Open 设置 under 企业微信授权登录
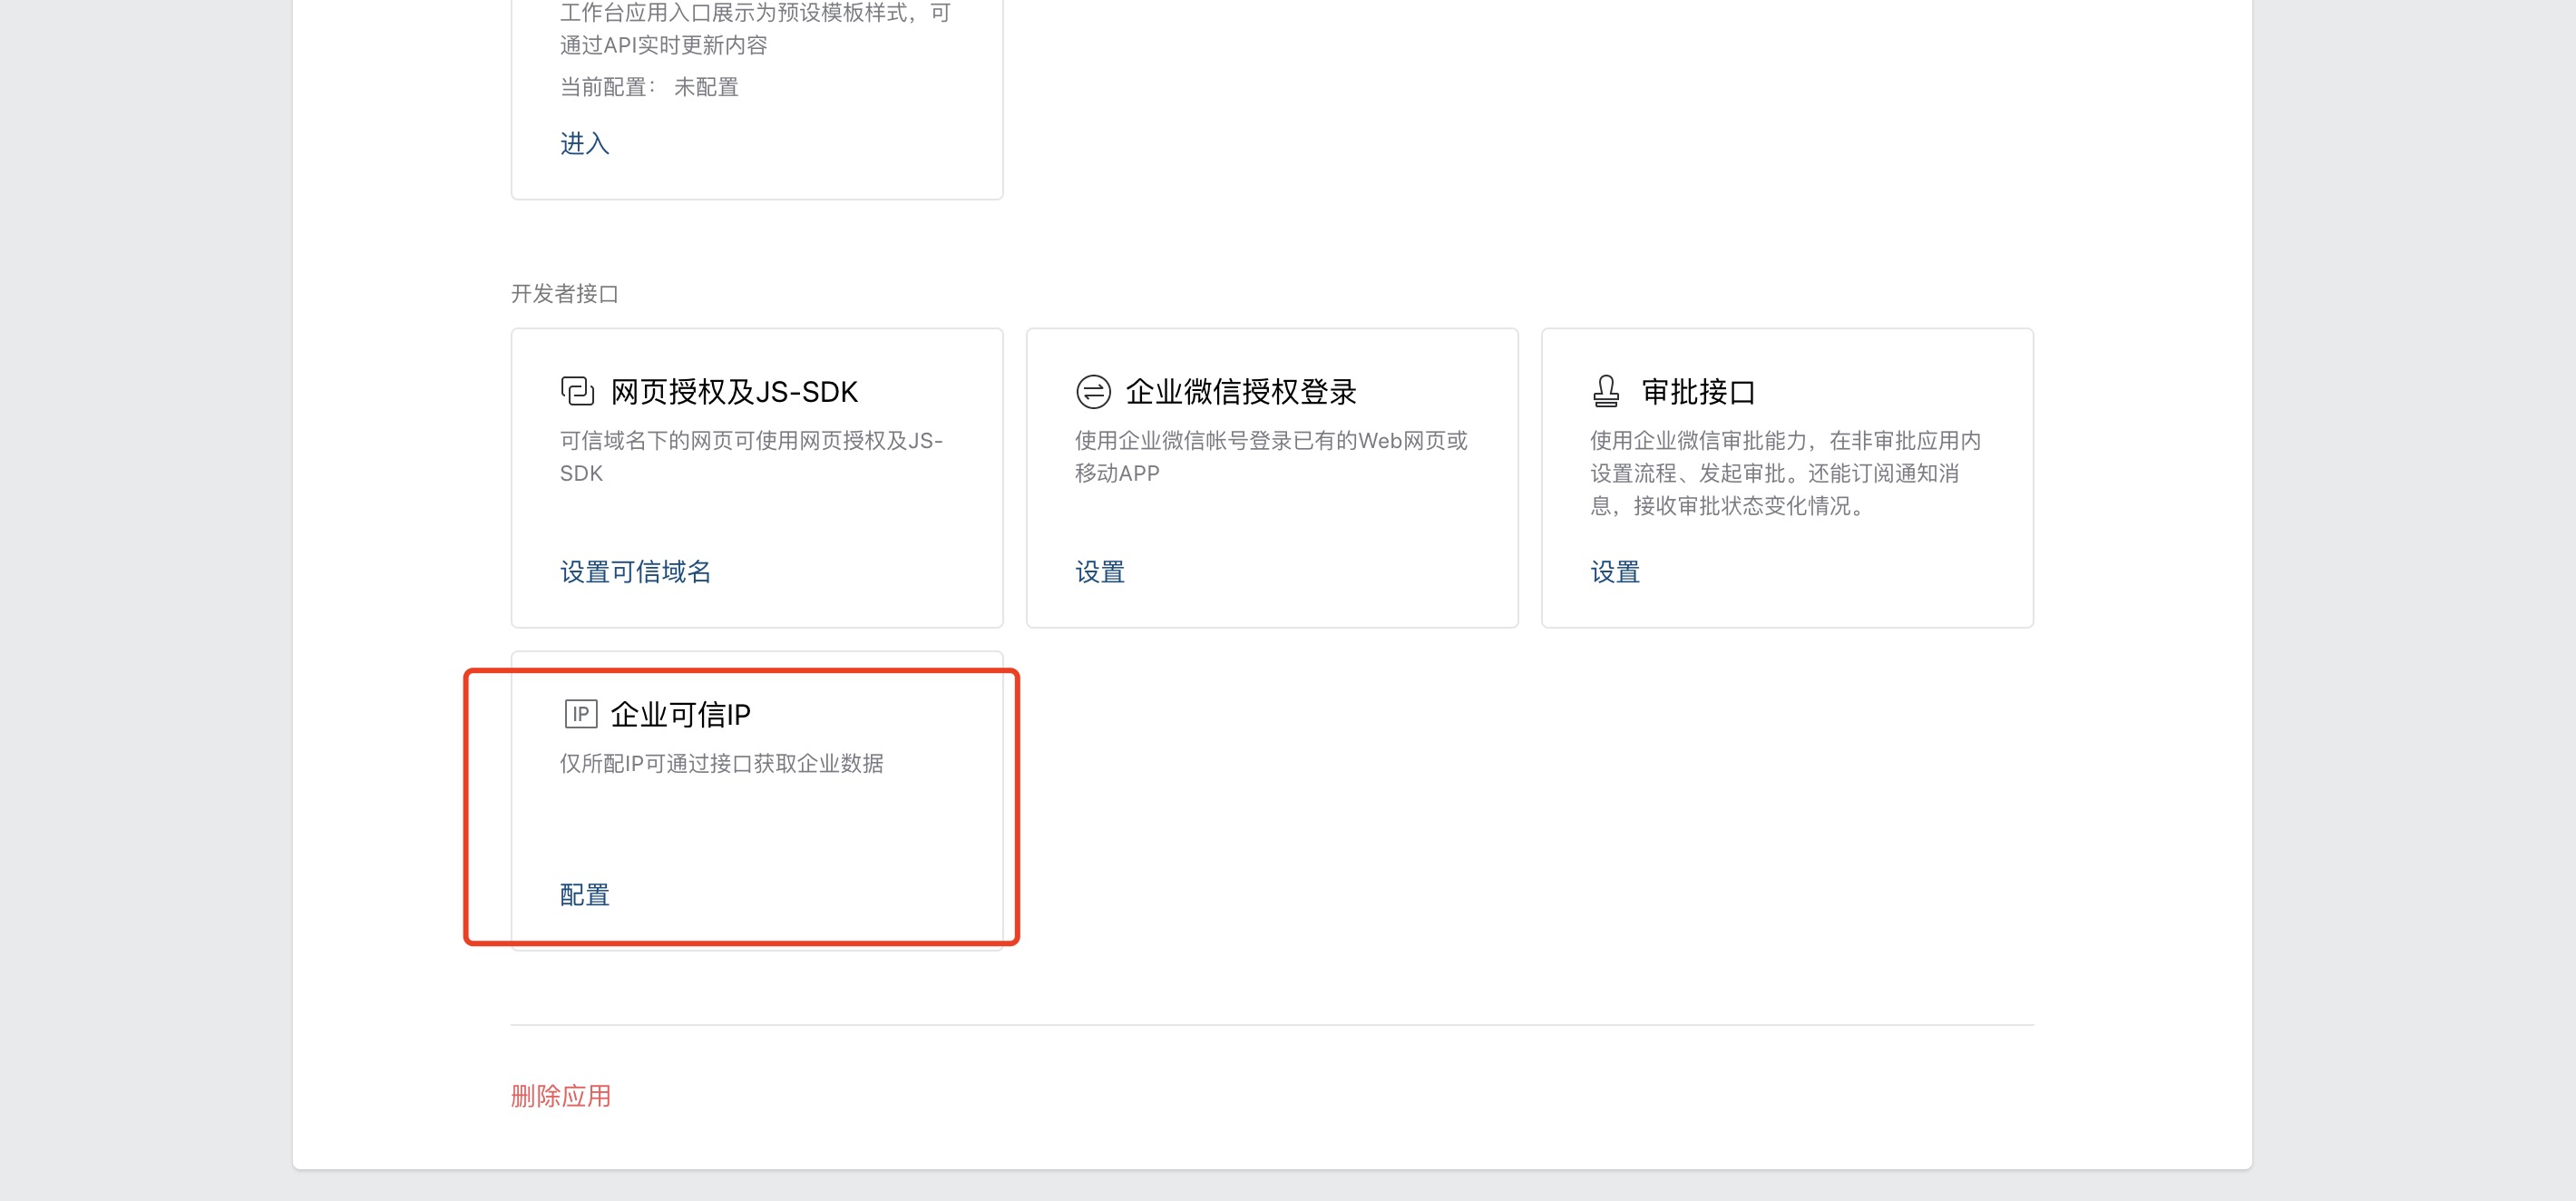The height and width of the screenshot is (1201, 2576). point(1099,572)
